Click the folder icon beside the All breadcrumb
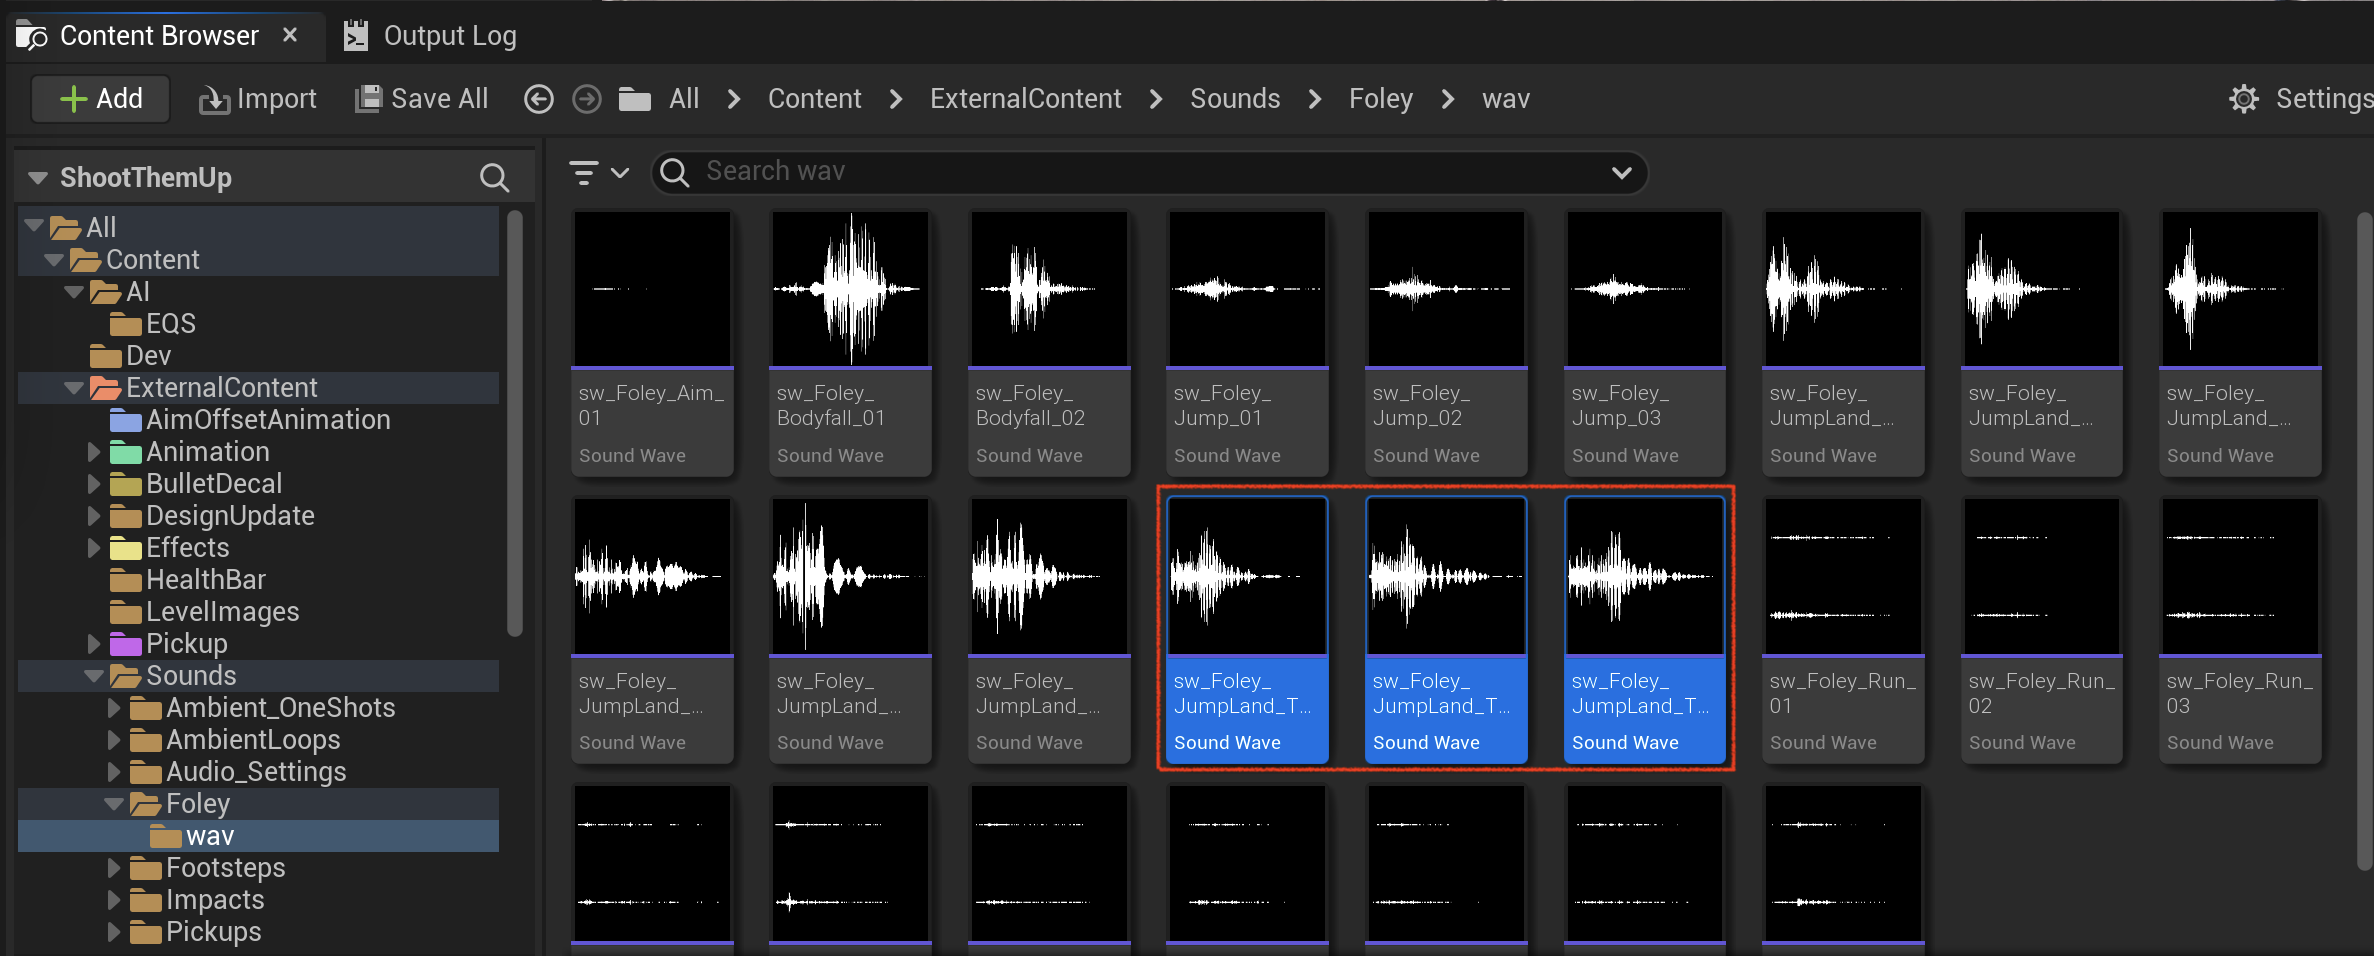 [x=635, y=99]
